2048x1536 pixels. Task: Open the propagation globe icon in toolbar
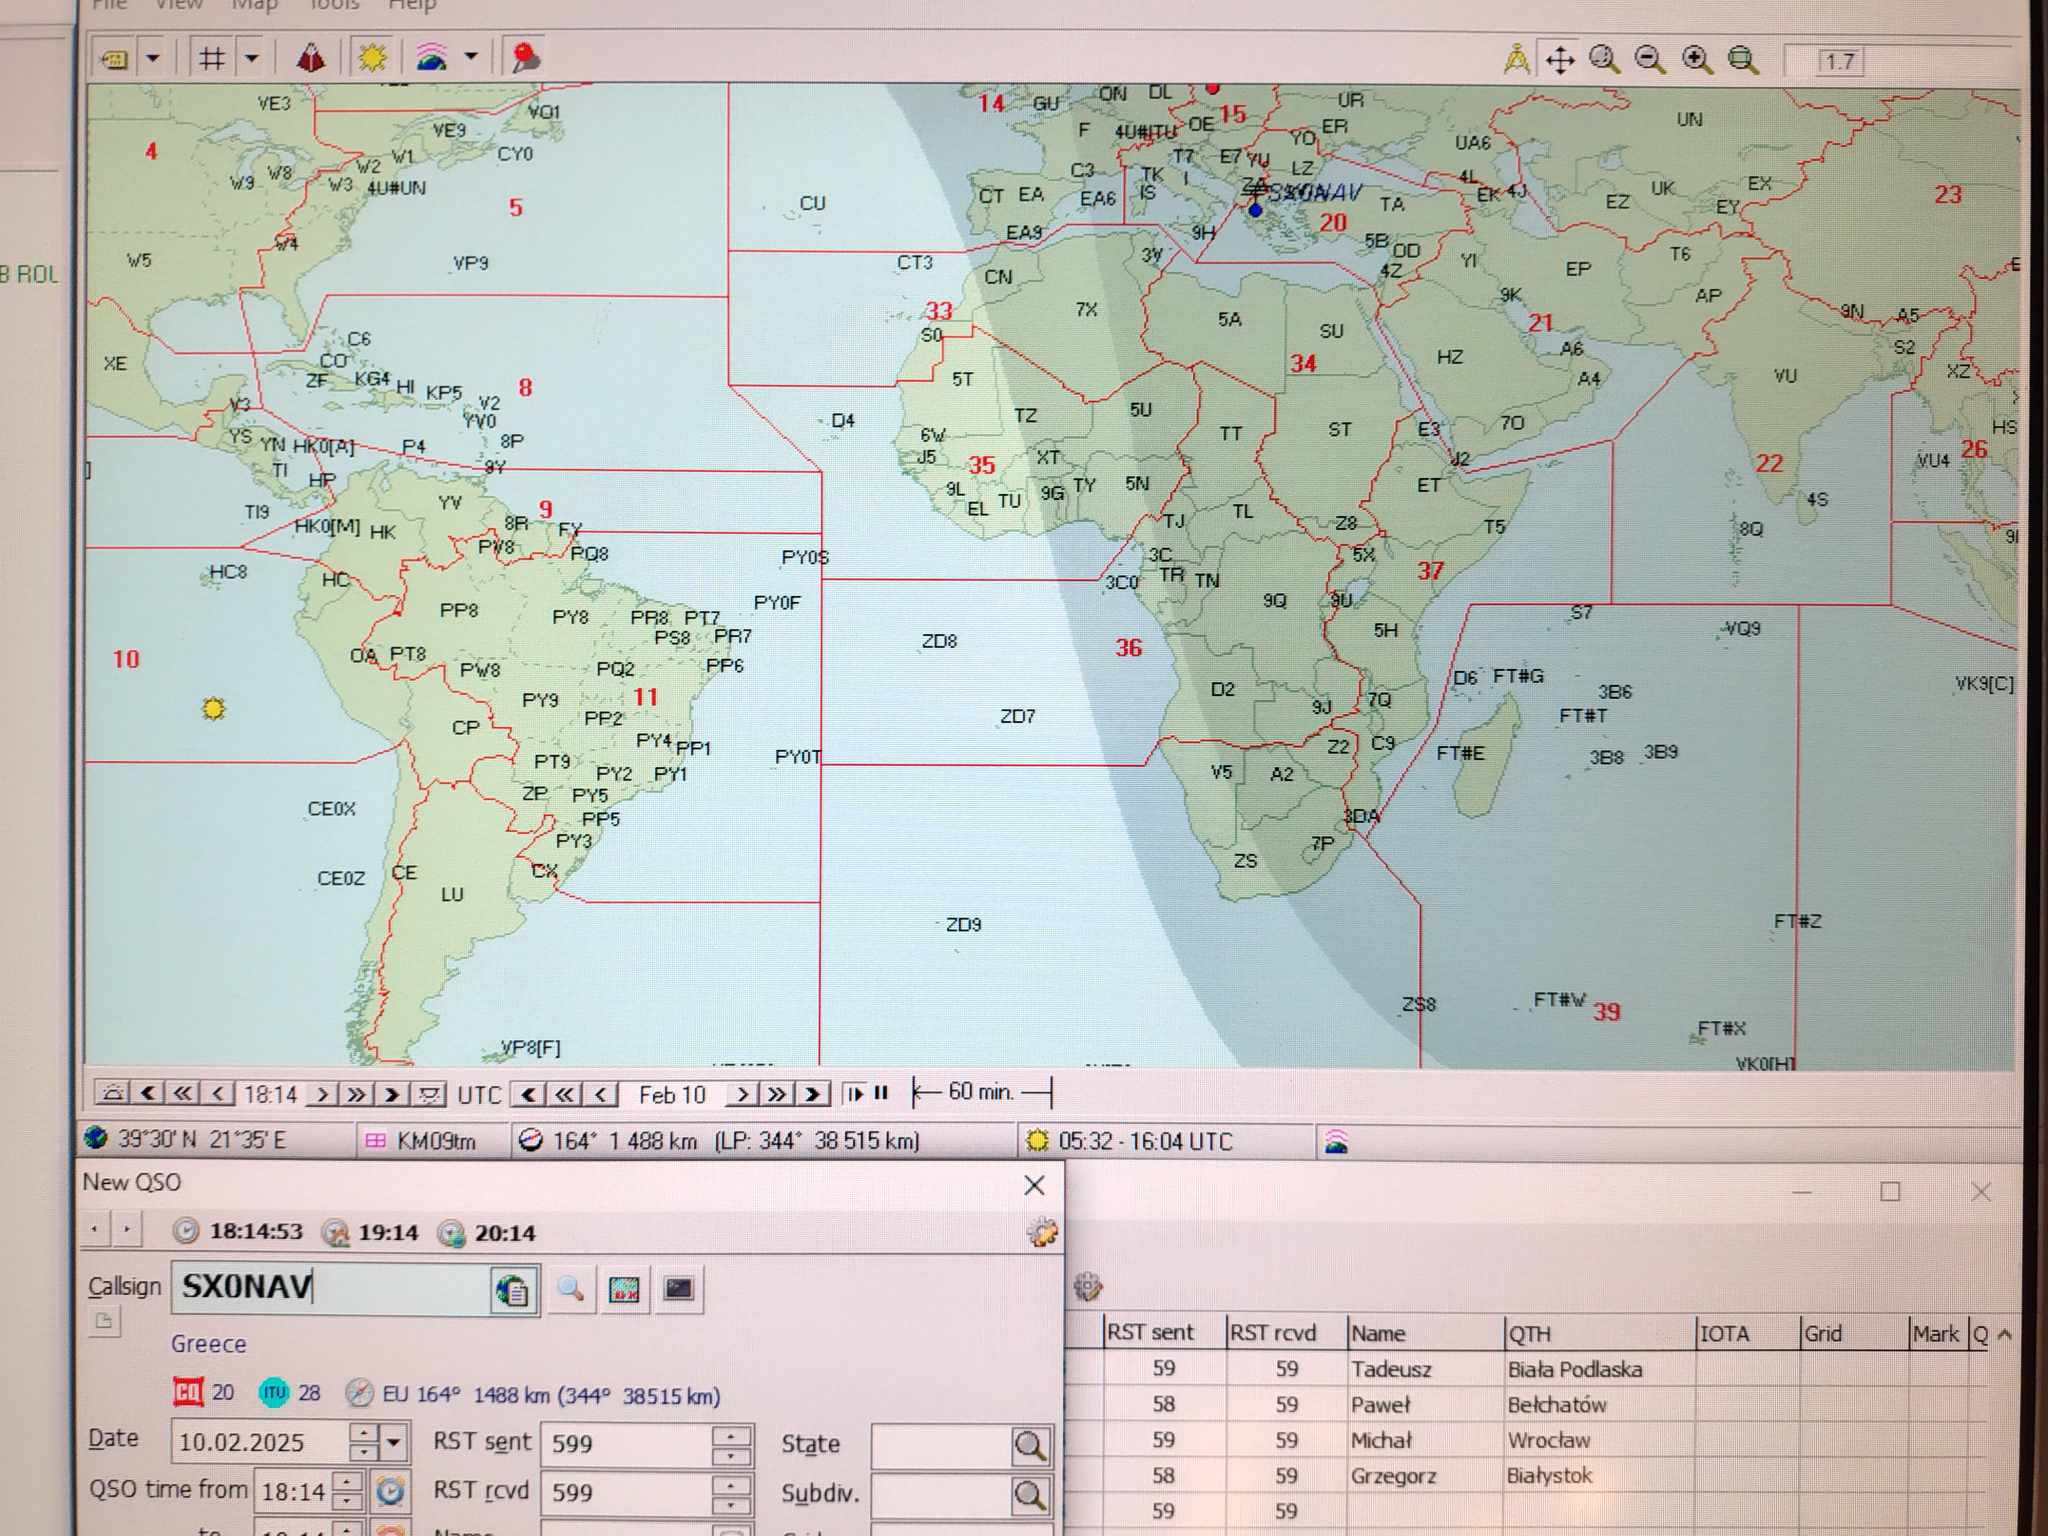click(x=431, y=58)
